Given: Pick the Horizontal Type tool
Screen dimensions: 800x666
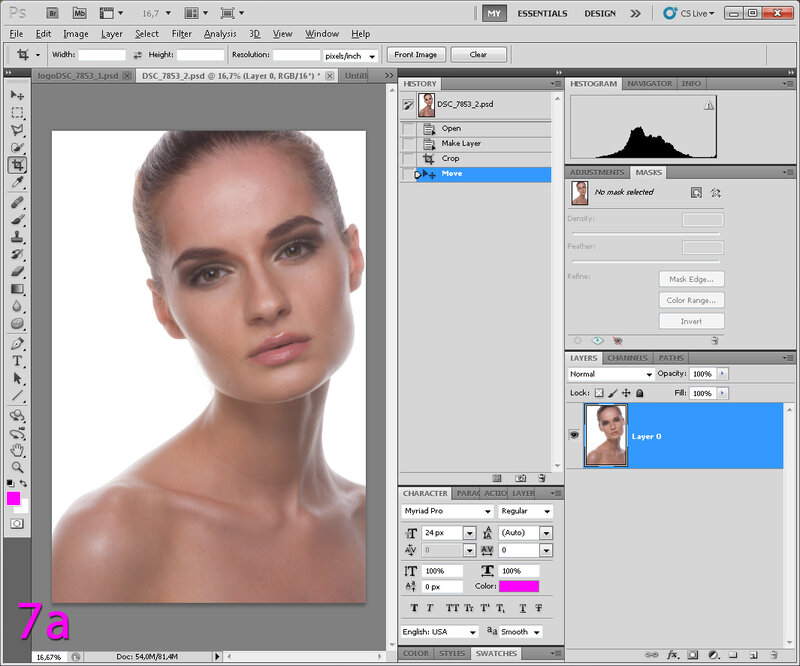Looking at the screenshot, I should point(17,360).
